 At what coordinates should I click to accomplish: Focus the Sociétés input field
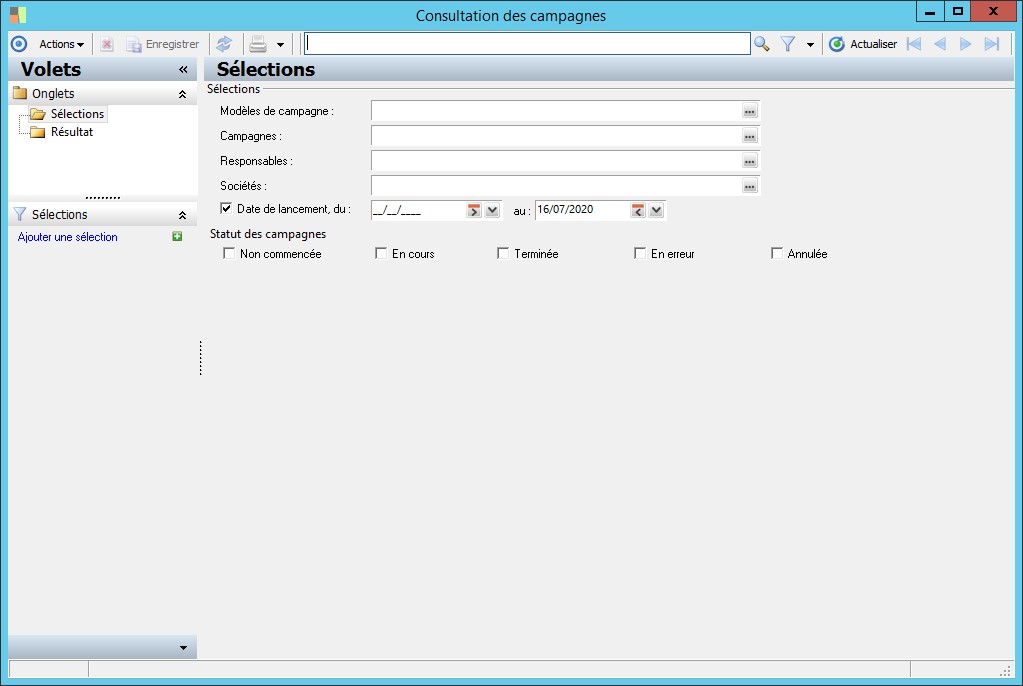click(x=557, y=185)
